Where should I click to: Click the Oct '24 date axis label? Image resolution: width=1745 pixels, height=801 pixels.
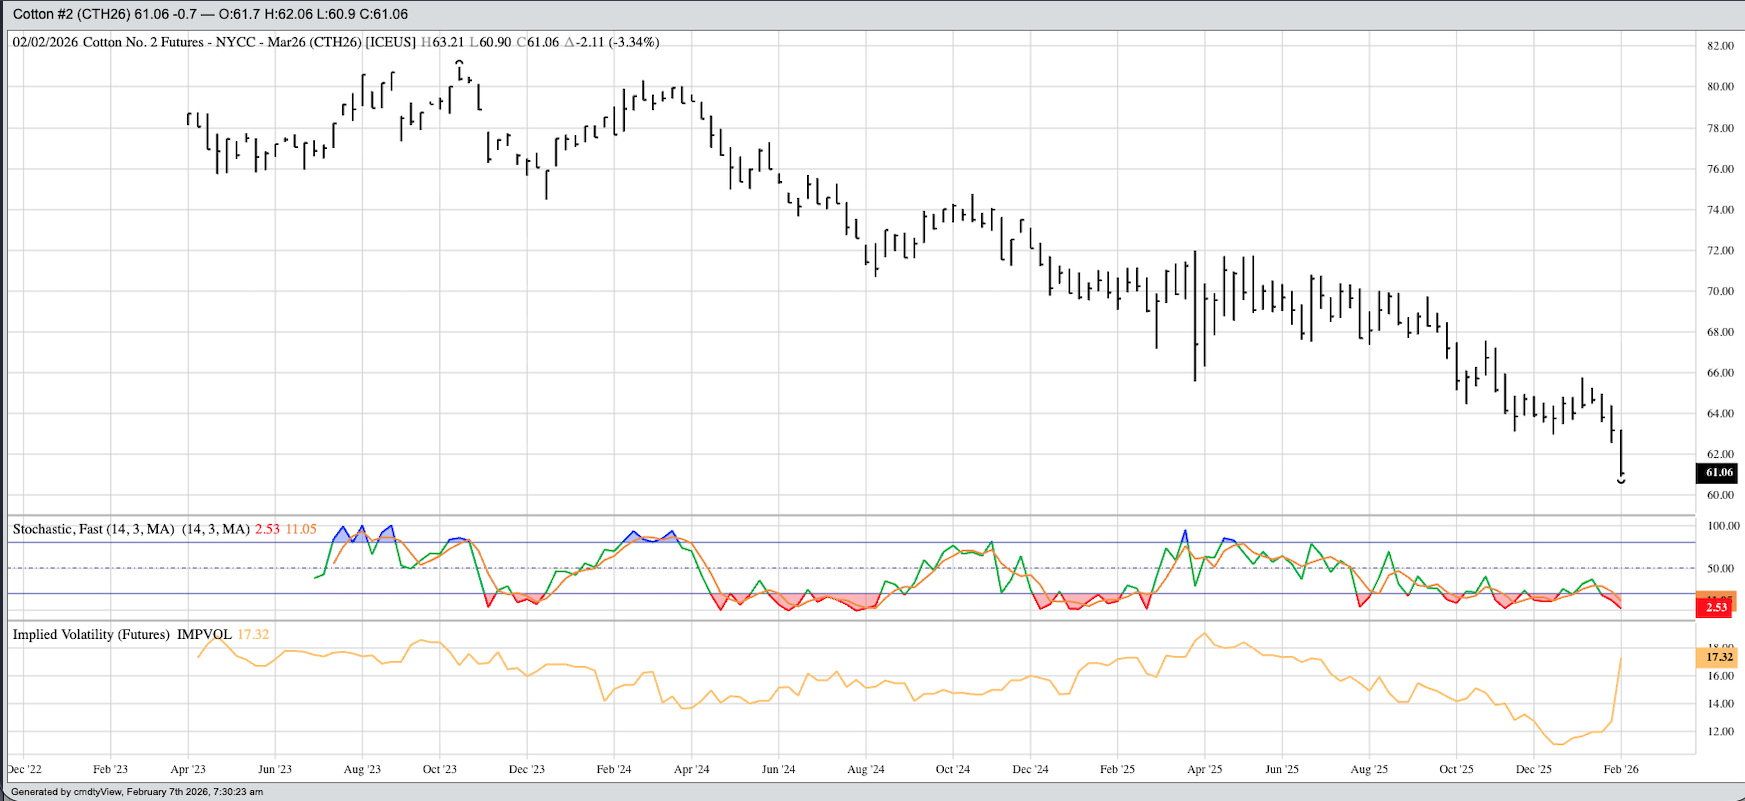pyautogui.click(x=953, y=769)
